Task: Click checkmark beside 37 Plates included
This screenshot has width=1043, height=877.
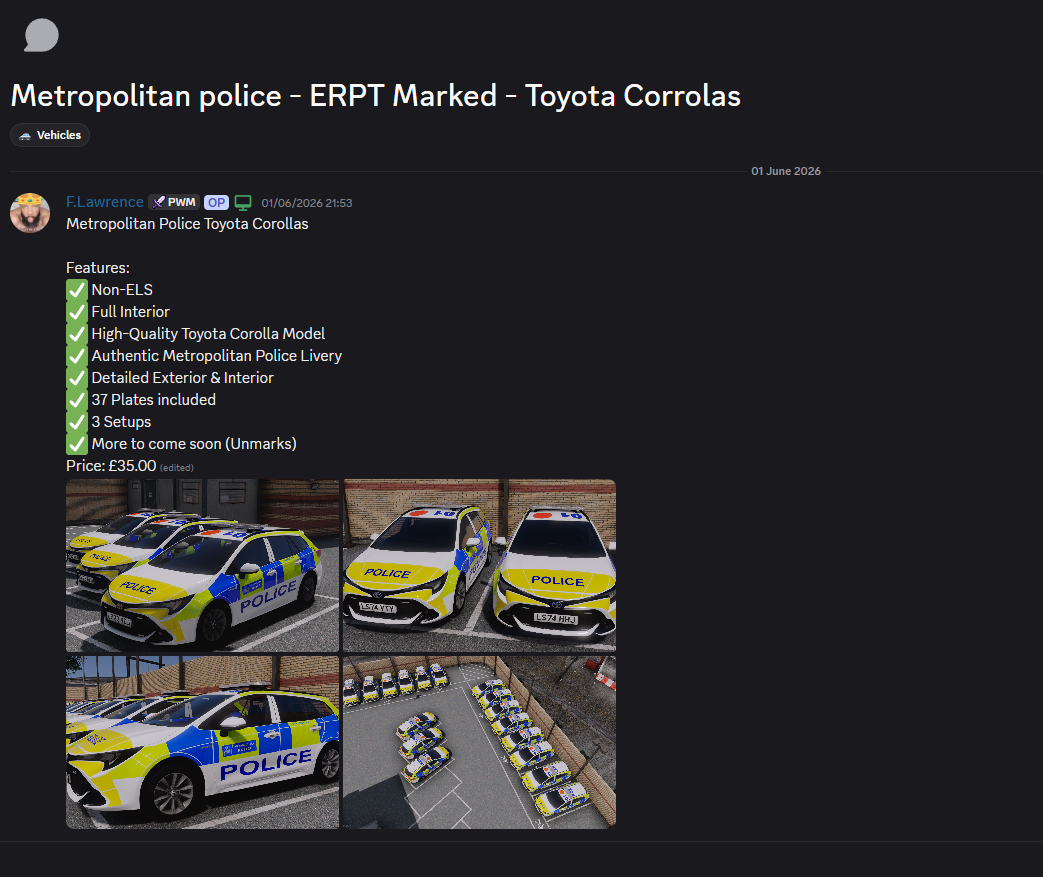Action: tap(77, 400)
